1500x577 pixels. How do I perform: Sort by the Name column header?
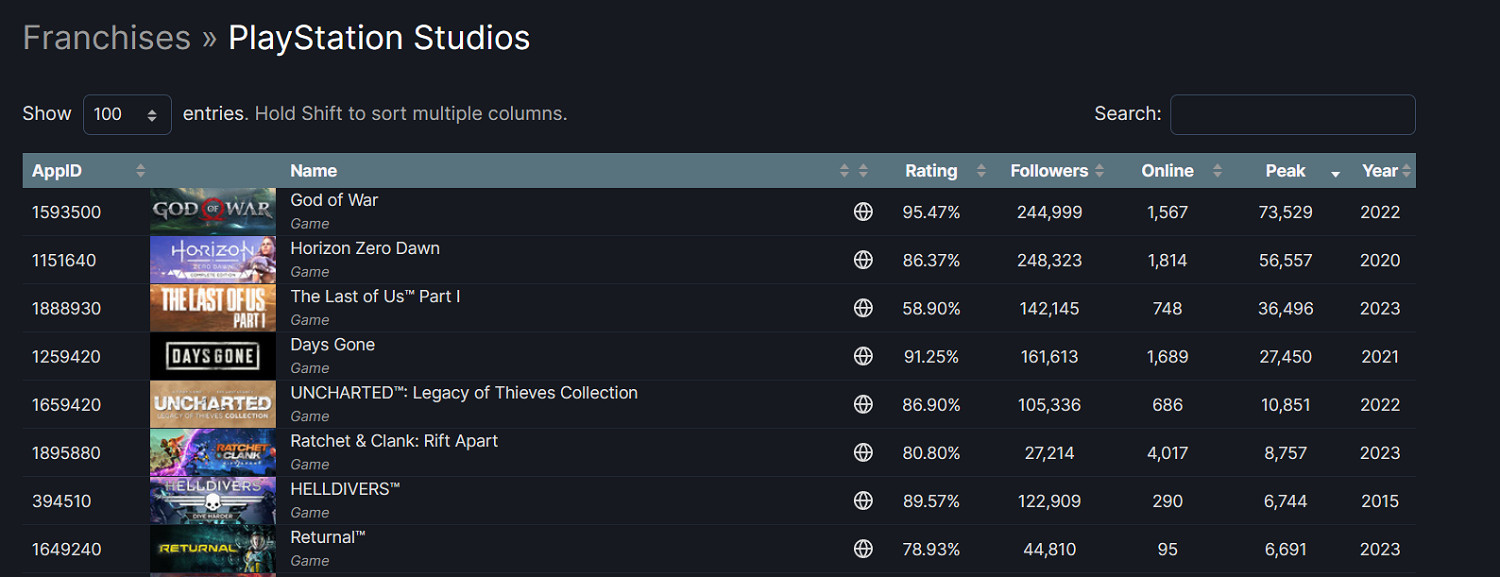coord(314,171)
